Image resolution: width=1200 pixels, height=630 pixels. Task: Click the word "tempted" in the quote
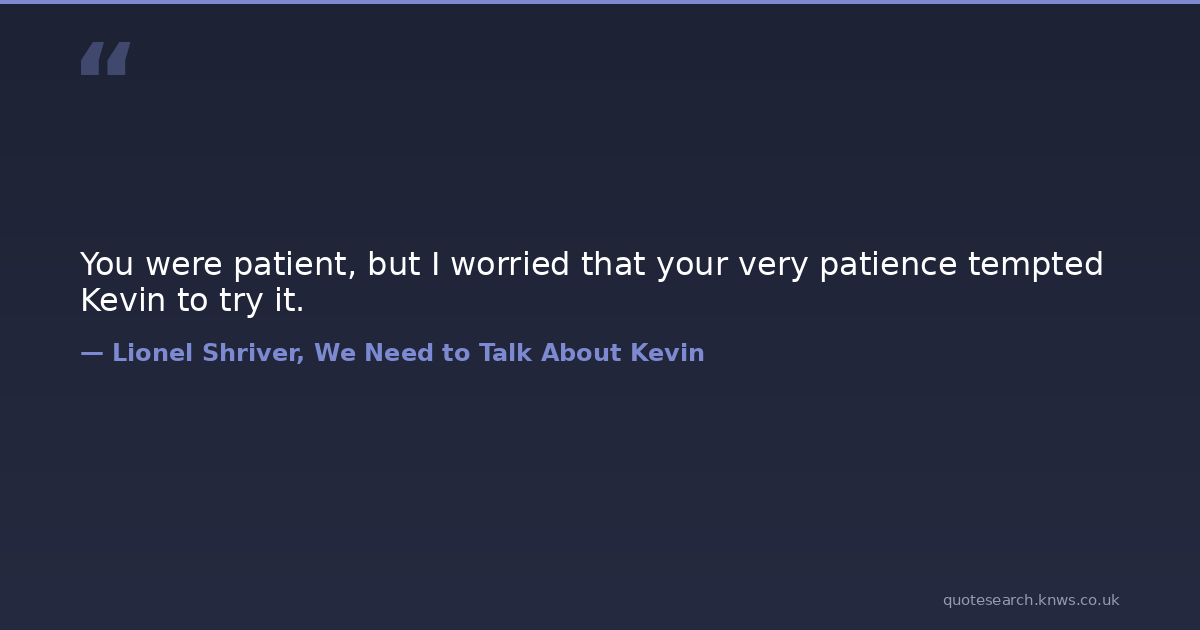tap(1035, 265)
